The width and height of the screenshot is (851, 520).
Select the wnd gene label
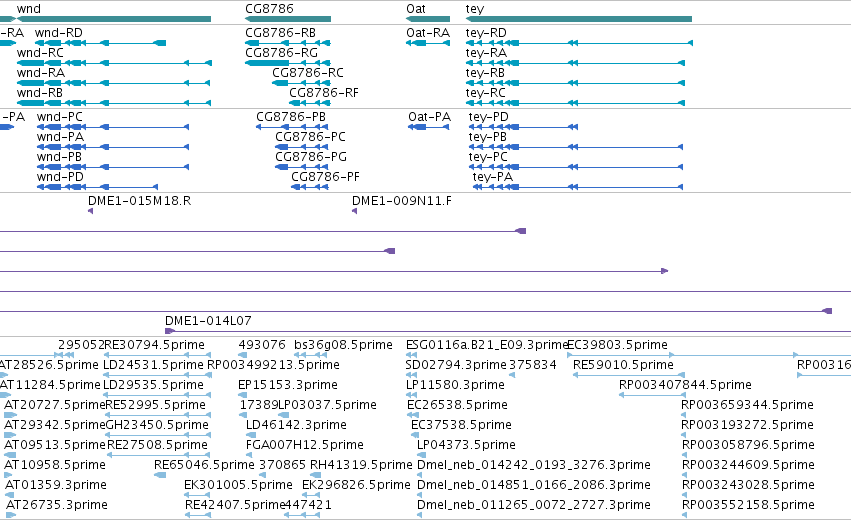pos(29,9)
